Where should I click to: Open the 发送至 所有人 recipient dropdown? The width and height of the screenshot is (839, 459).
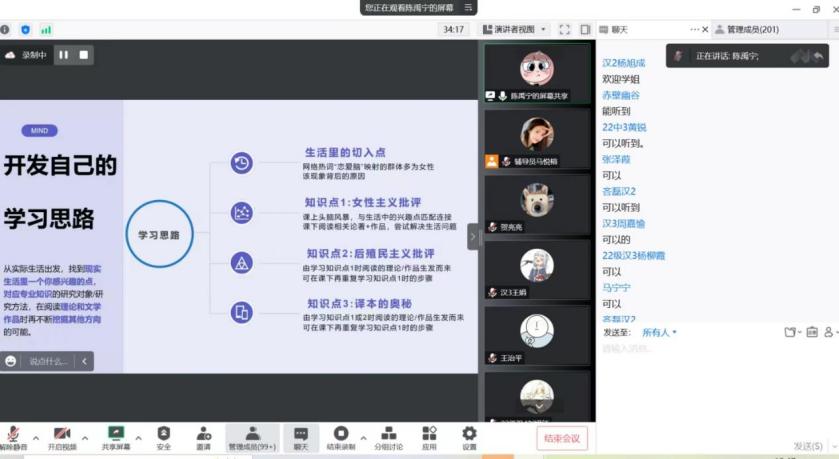[659, 332]
